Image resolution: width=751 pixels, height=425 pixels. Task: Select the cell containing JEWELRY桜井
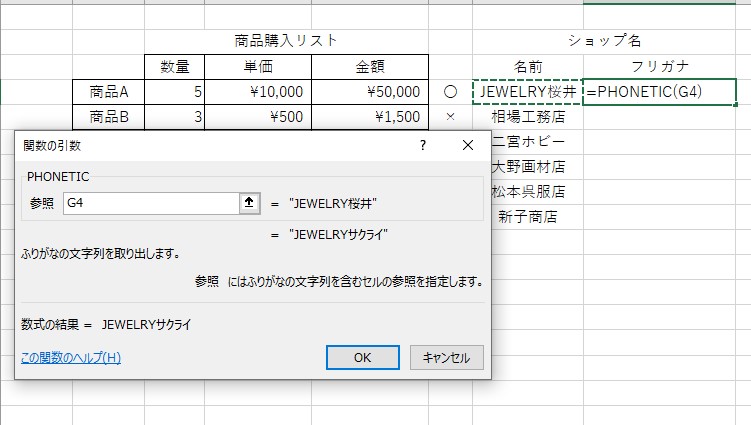pos(527,92)
